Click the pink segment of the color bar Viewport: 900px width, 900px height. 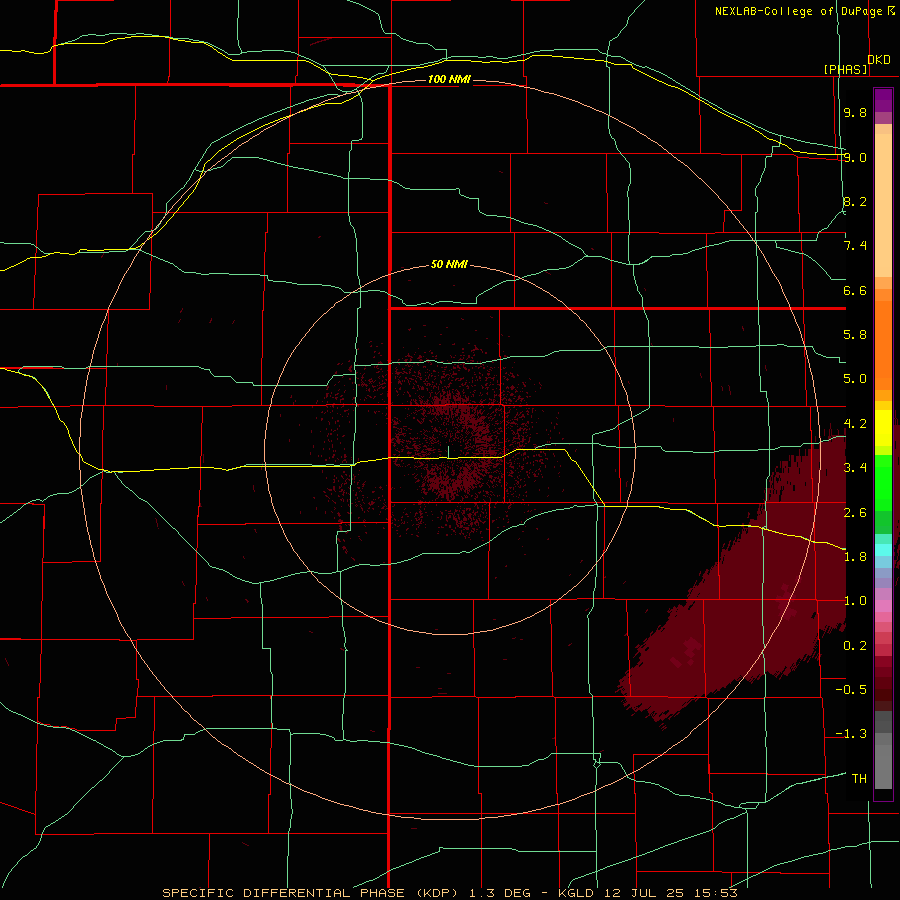[883, 606]
